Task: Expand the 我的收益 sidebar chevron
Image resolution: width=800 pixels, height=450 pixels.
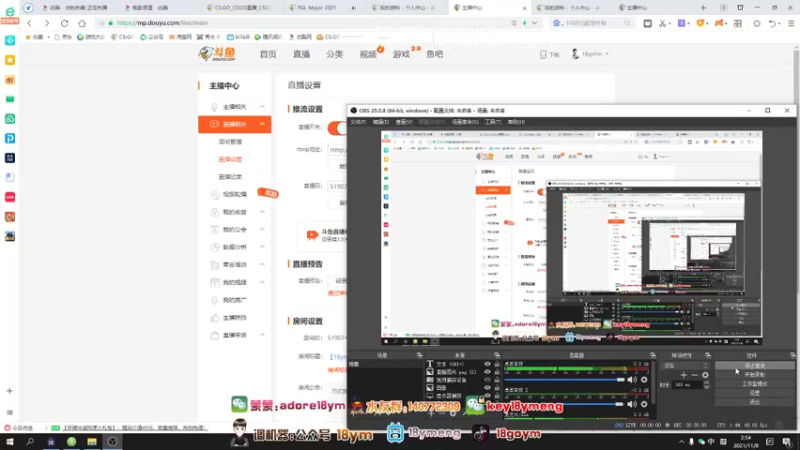Action: tap(262, 212)
